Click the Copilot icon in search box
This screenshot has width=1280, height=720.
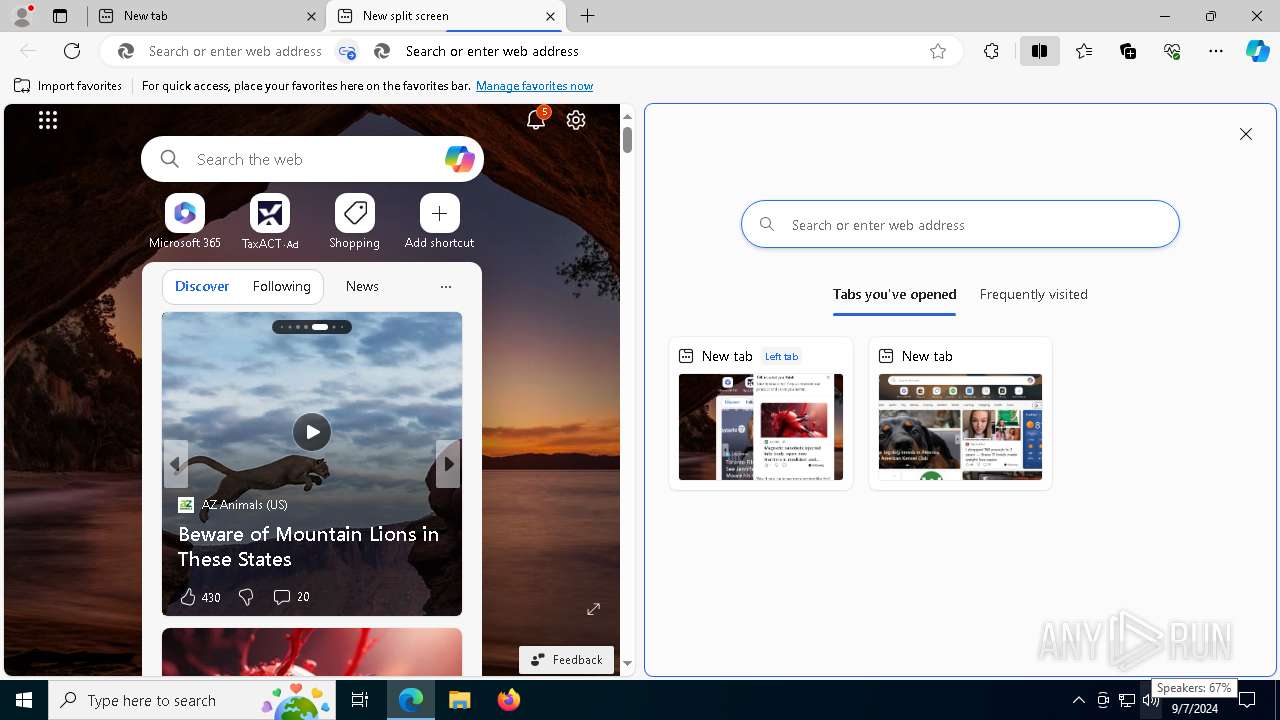(459, 159)
